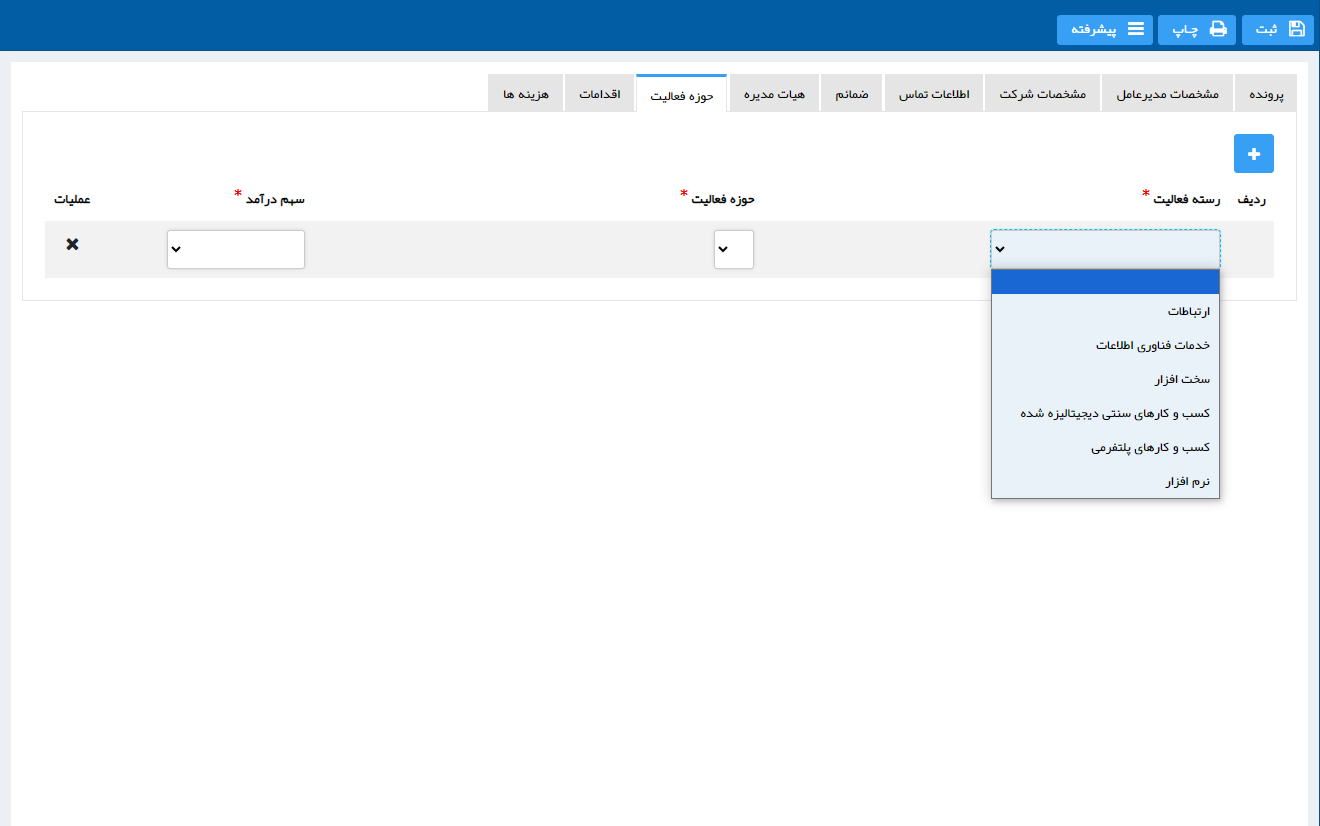The width and height of the screenshot is (1320, 826).
Task: Choose ارتباطات from the dropdown list
Action: click(1105, 311)
